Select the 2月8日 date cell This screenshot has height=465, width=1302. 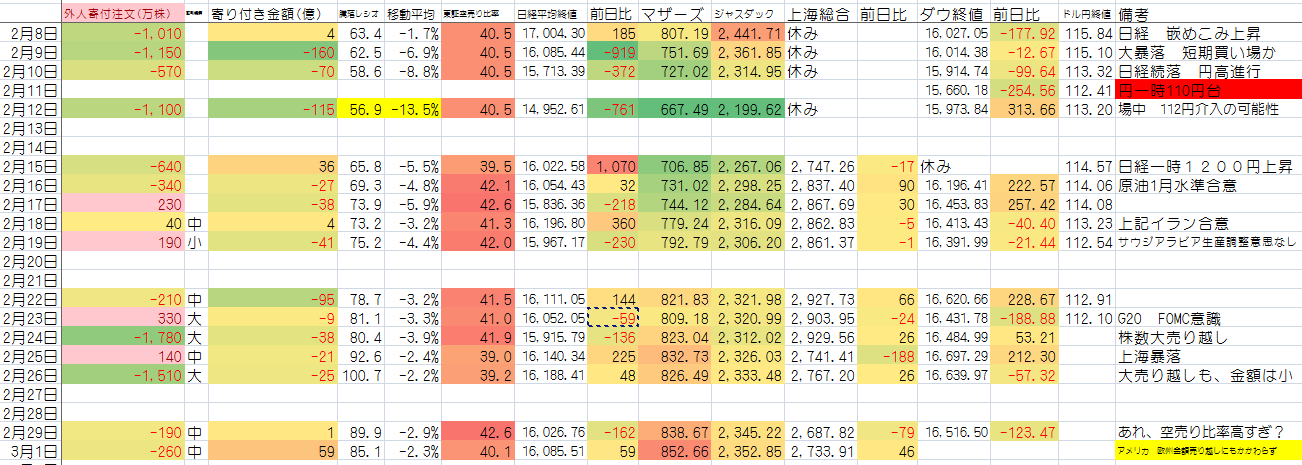[30, 34]
